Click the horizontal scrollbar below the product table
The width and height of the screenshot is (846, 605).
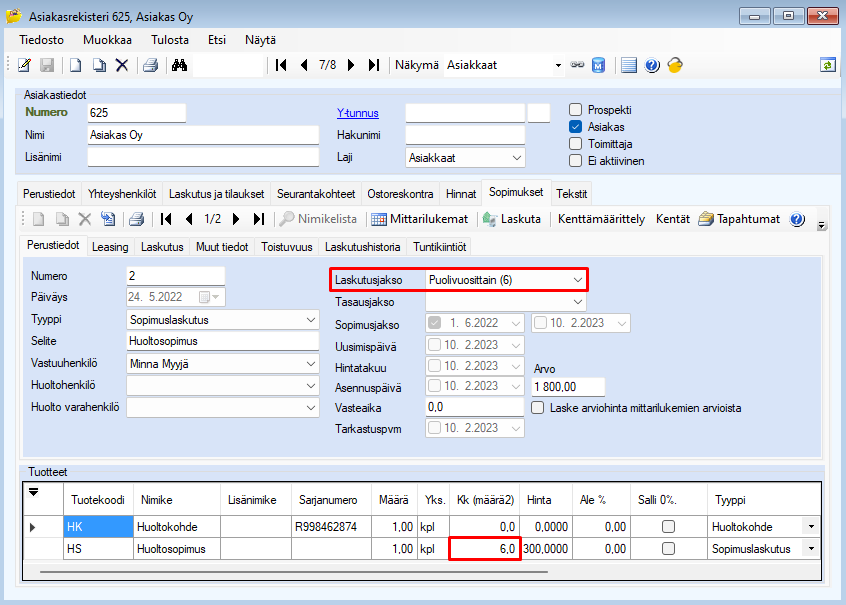[294, 571]
